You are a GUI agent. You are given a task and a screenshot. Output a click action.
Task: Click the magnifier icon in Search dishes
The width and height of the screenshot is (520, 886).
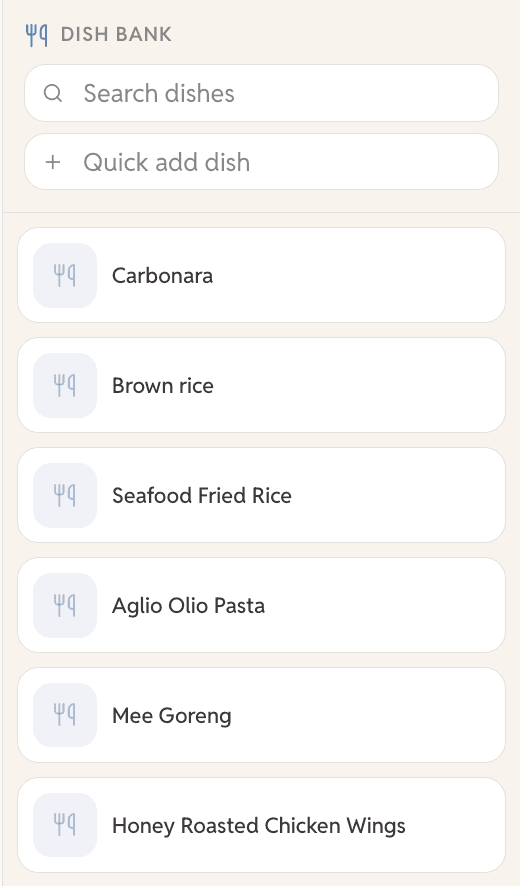(x=53, y=93)
